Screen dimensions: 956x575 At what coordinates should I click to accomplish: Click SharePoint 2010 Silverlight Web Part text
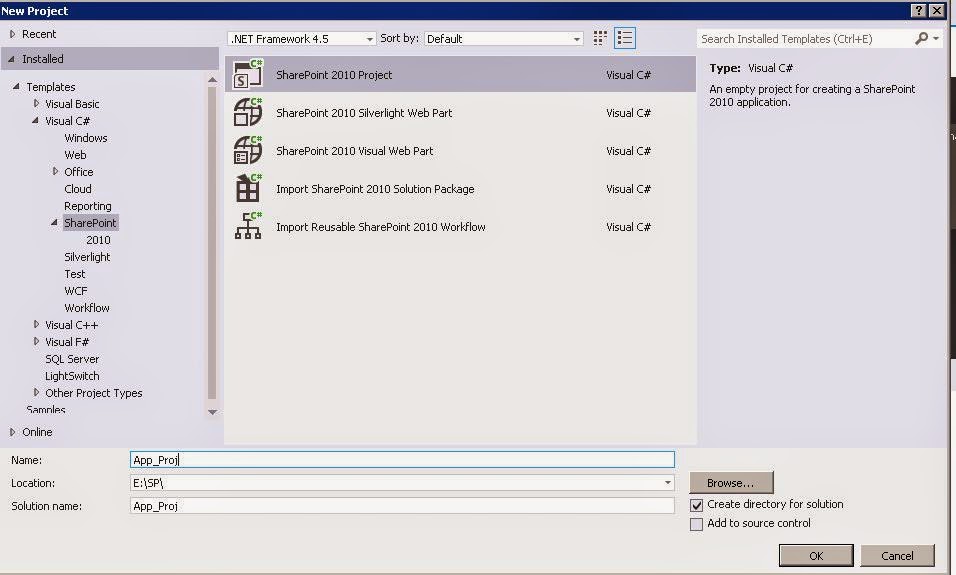[364, 113]
